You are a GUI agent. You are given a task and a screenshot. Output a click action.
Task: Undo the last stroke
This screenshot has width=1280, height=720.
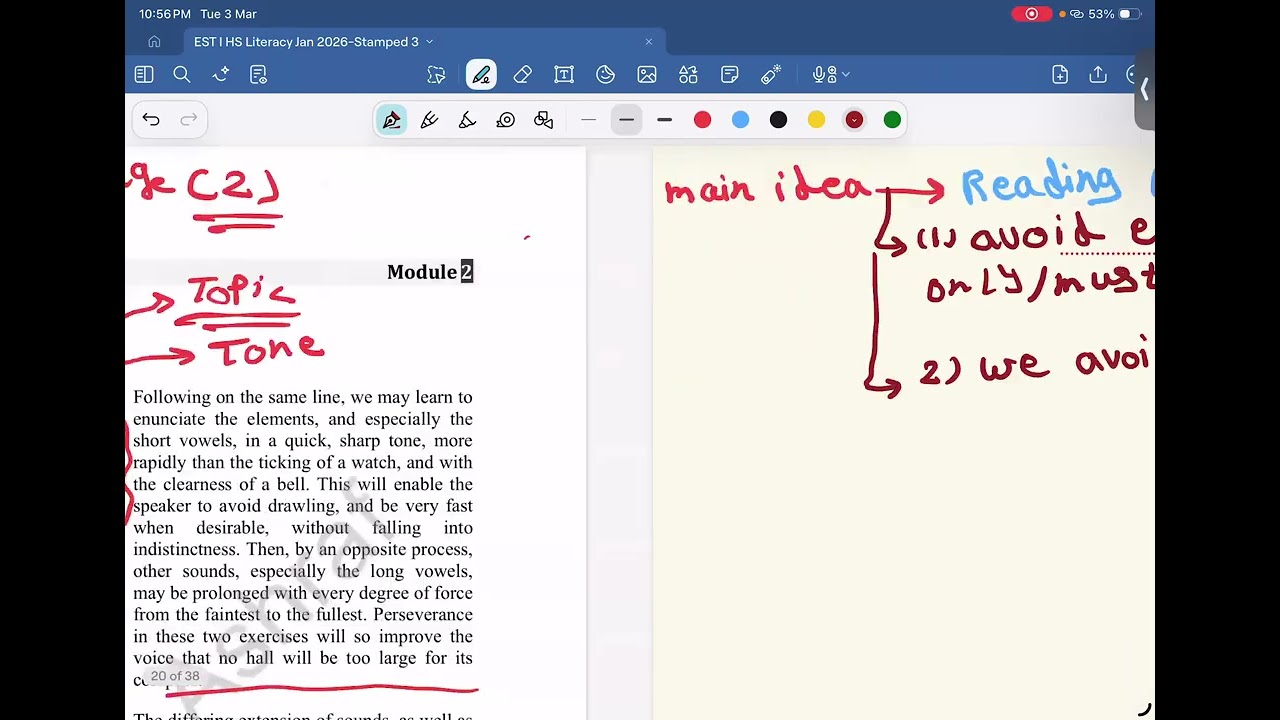tap(151, 120)
